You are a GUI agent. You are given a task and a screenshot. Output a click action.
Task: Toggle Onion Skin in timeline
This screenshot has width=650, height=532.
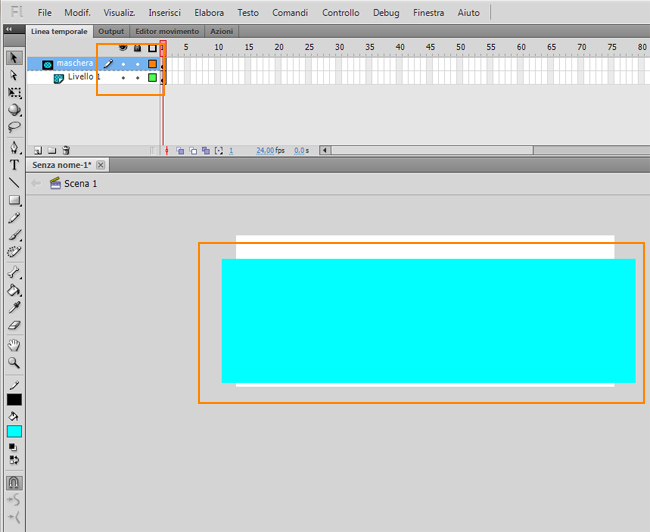click(180, 151)
